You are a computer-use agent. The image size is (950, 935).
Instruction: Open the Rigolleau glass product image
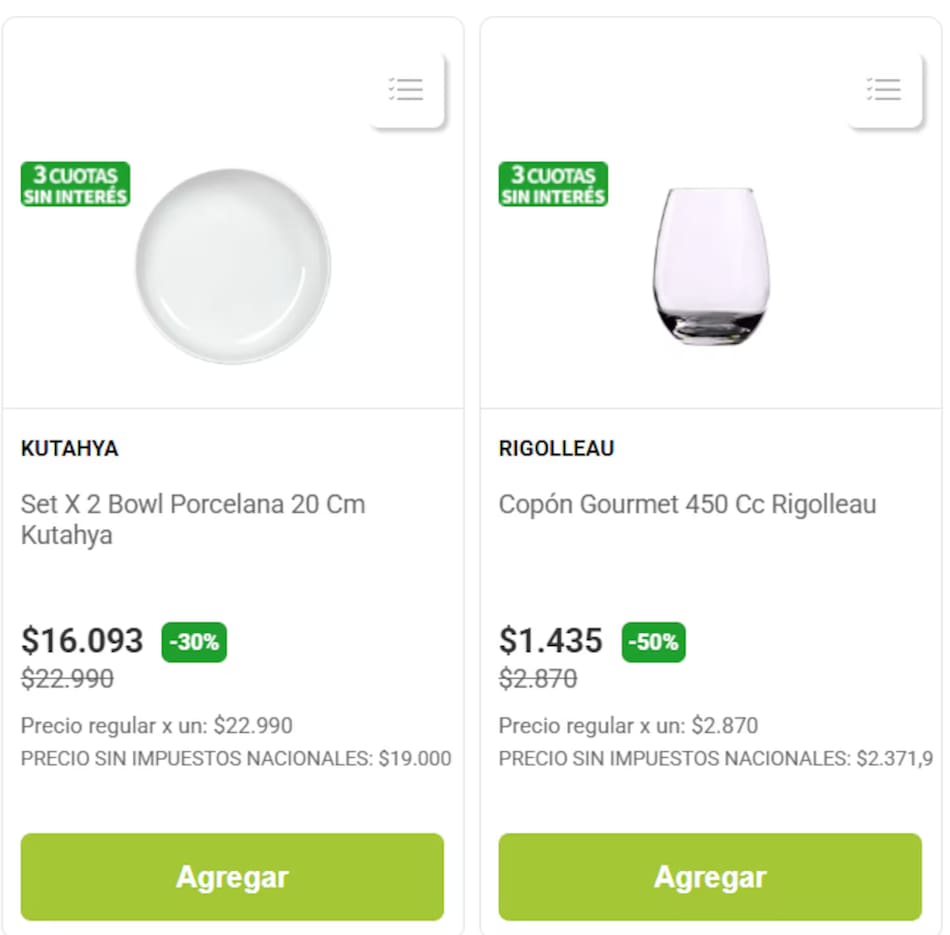pos(711,266)
